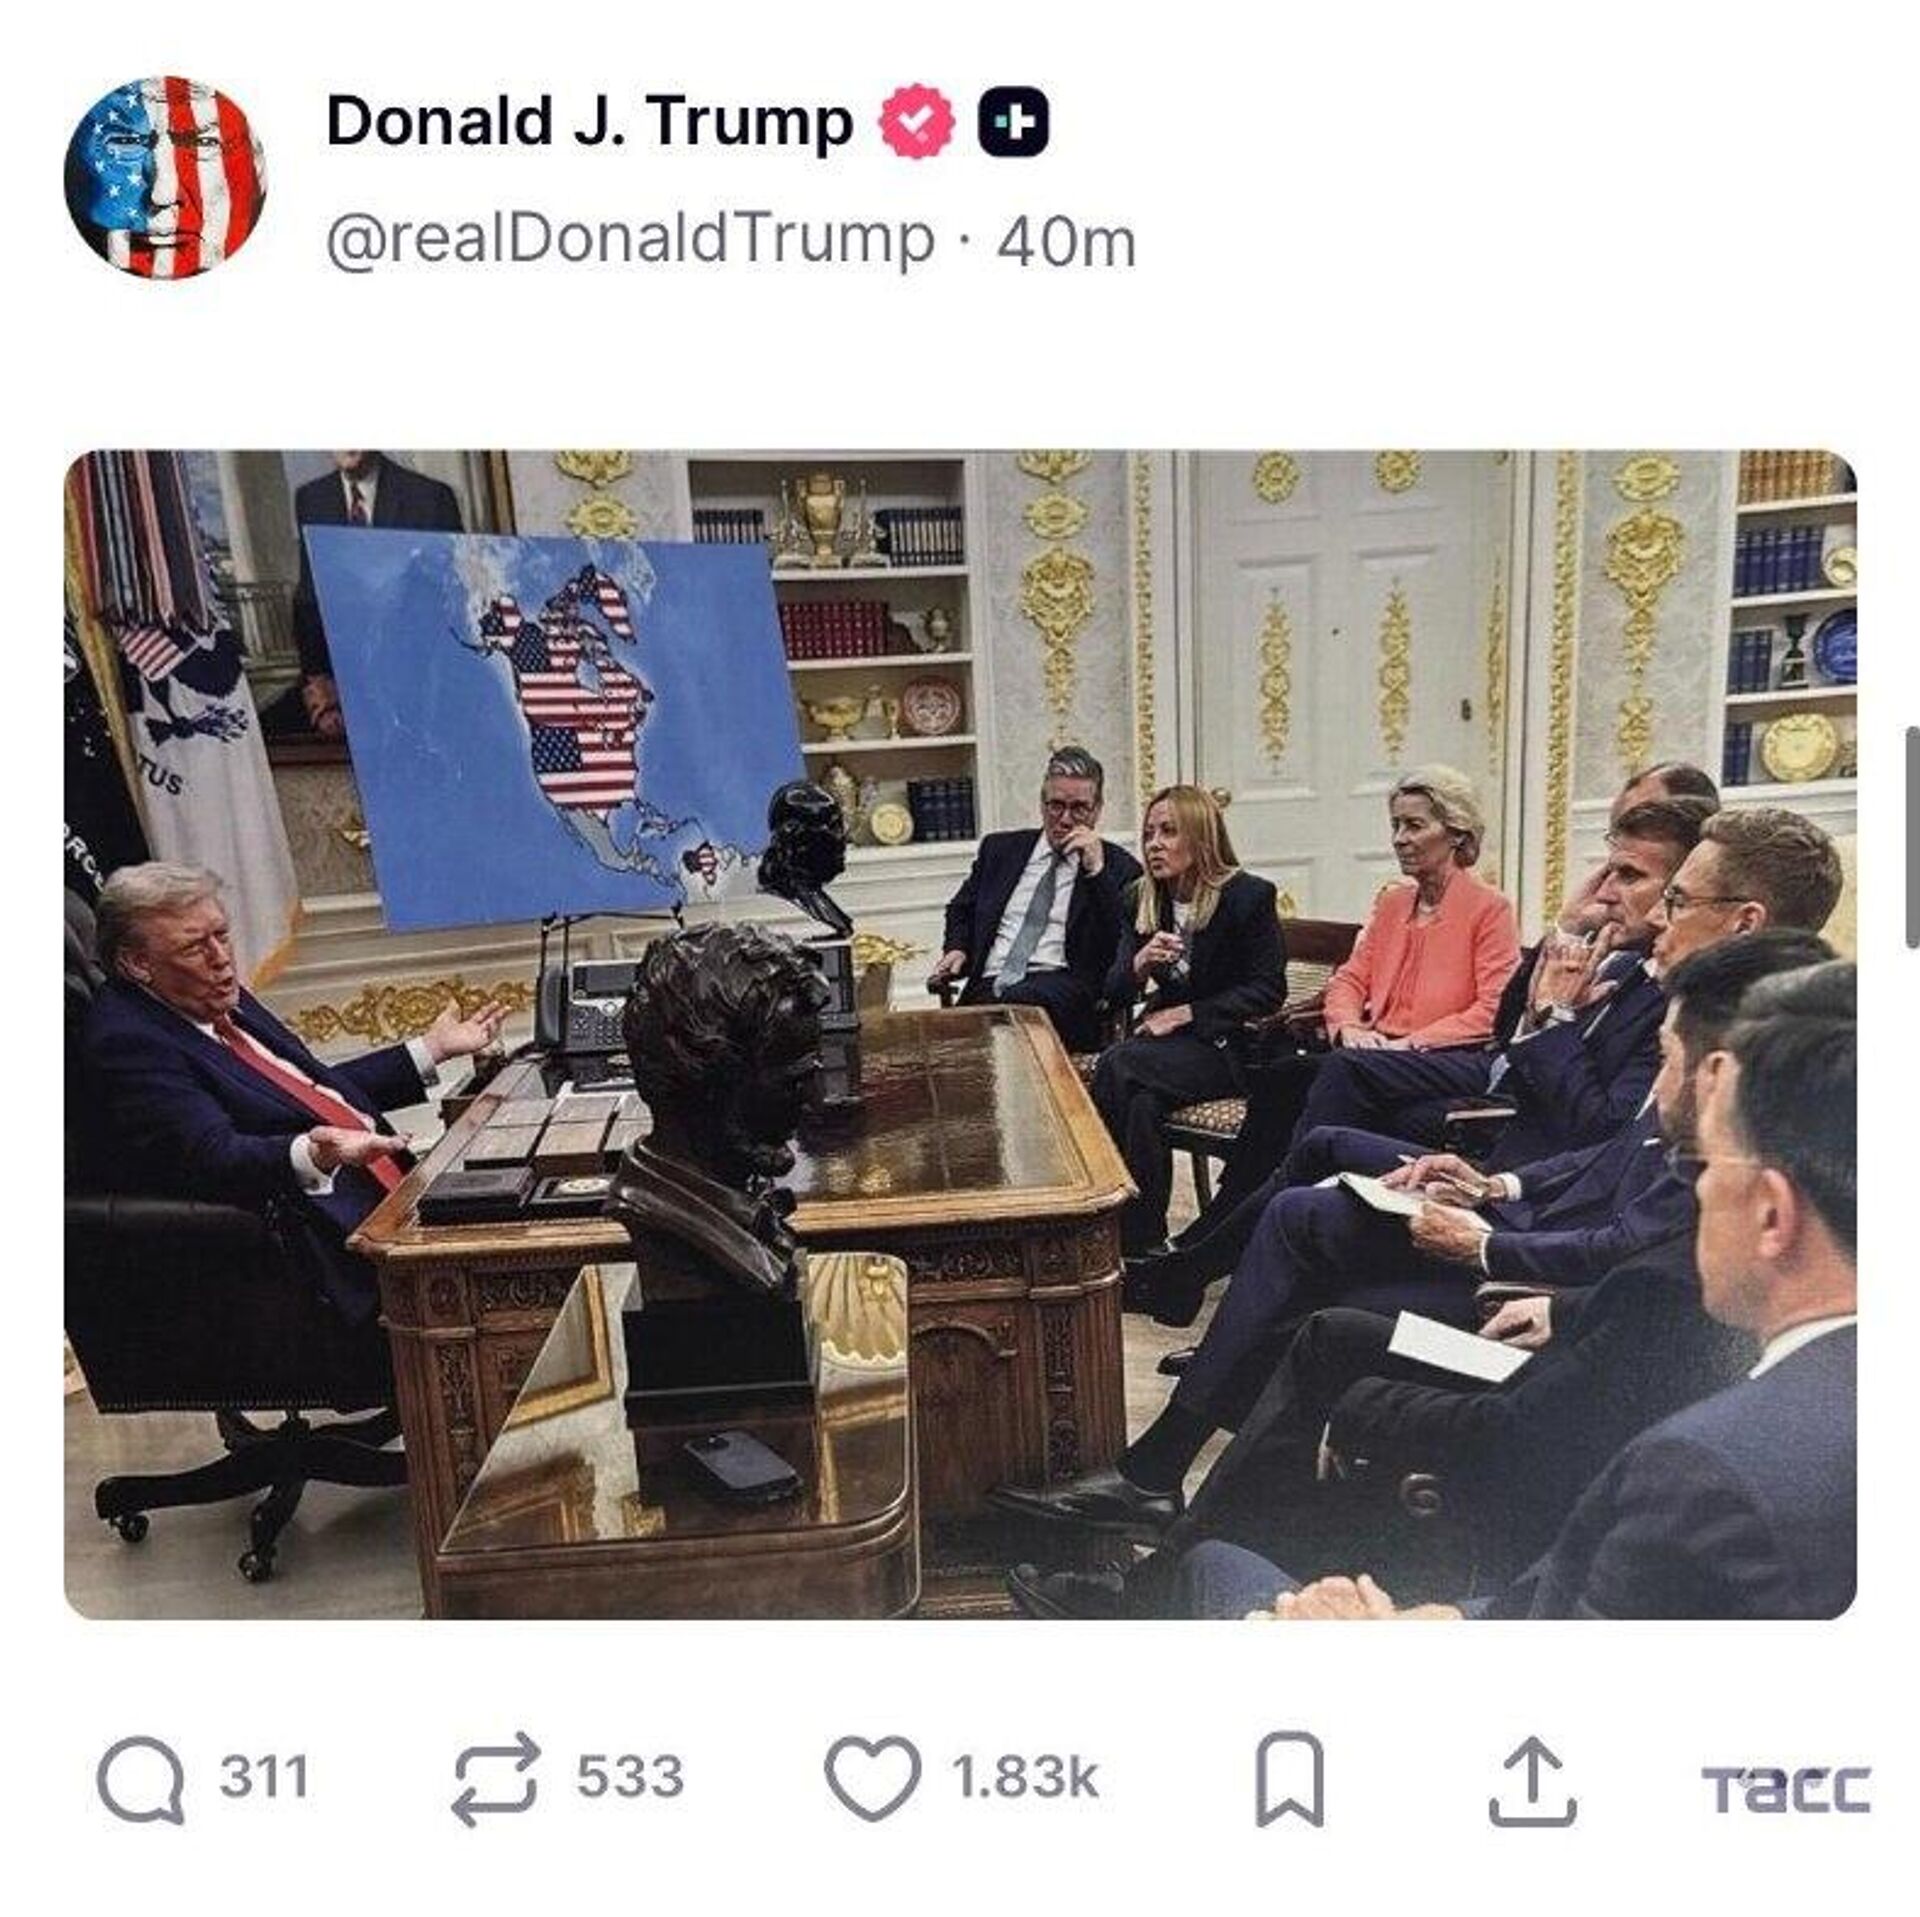Open the @realDonaldTrump handle link
The height and width of the screenshot is (1917, 1920).
click(630, 242)
